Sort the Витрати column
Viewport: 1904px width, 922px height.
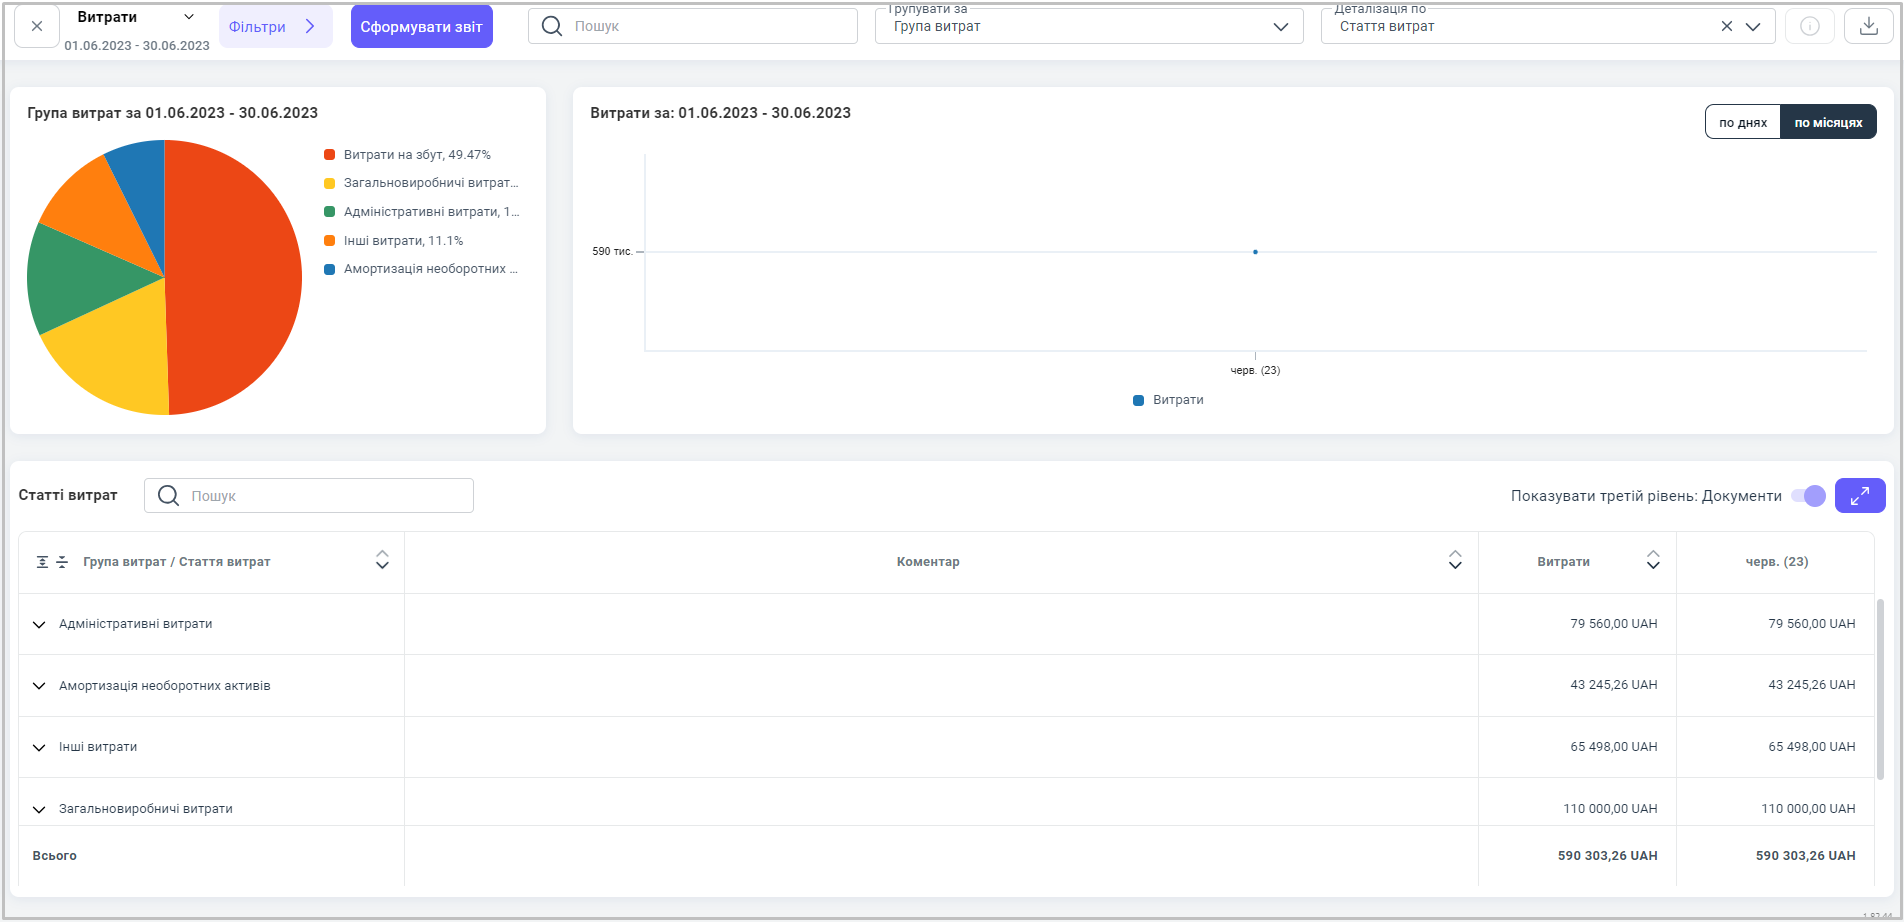coord(1653,561)
